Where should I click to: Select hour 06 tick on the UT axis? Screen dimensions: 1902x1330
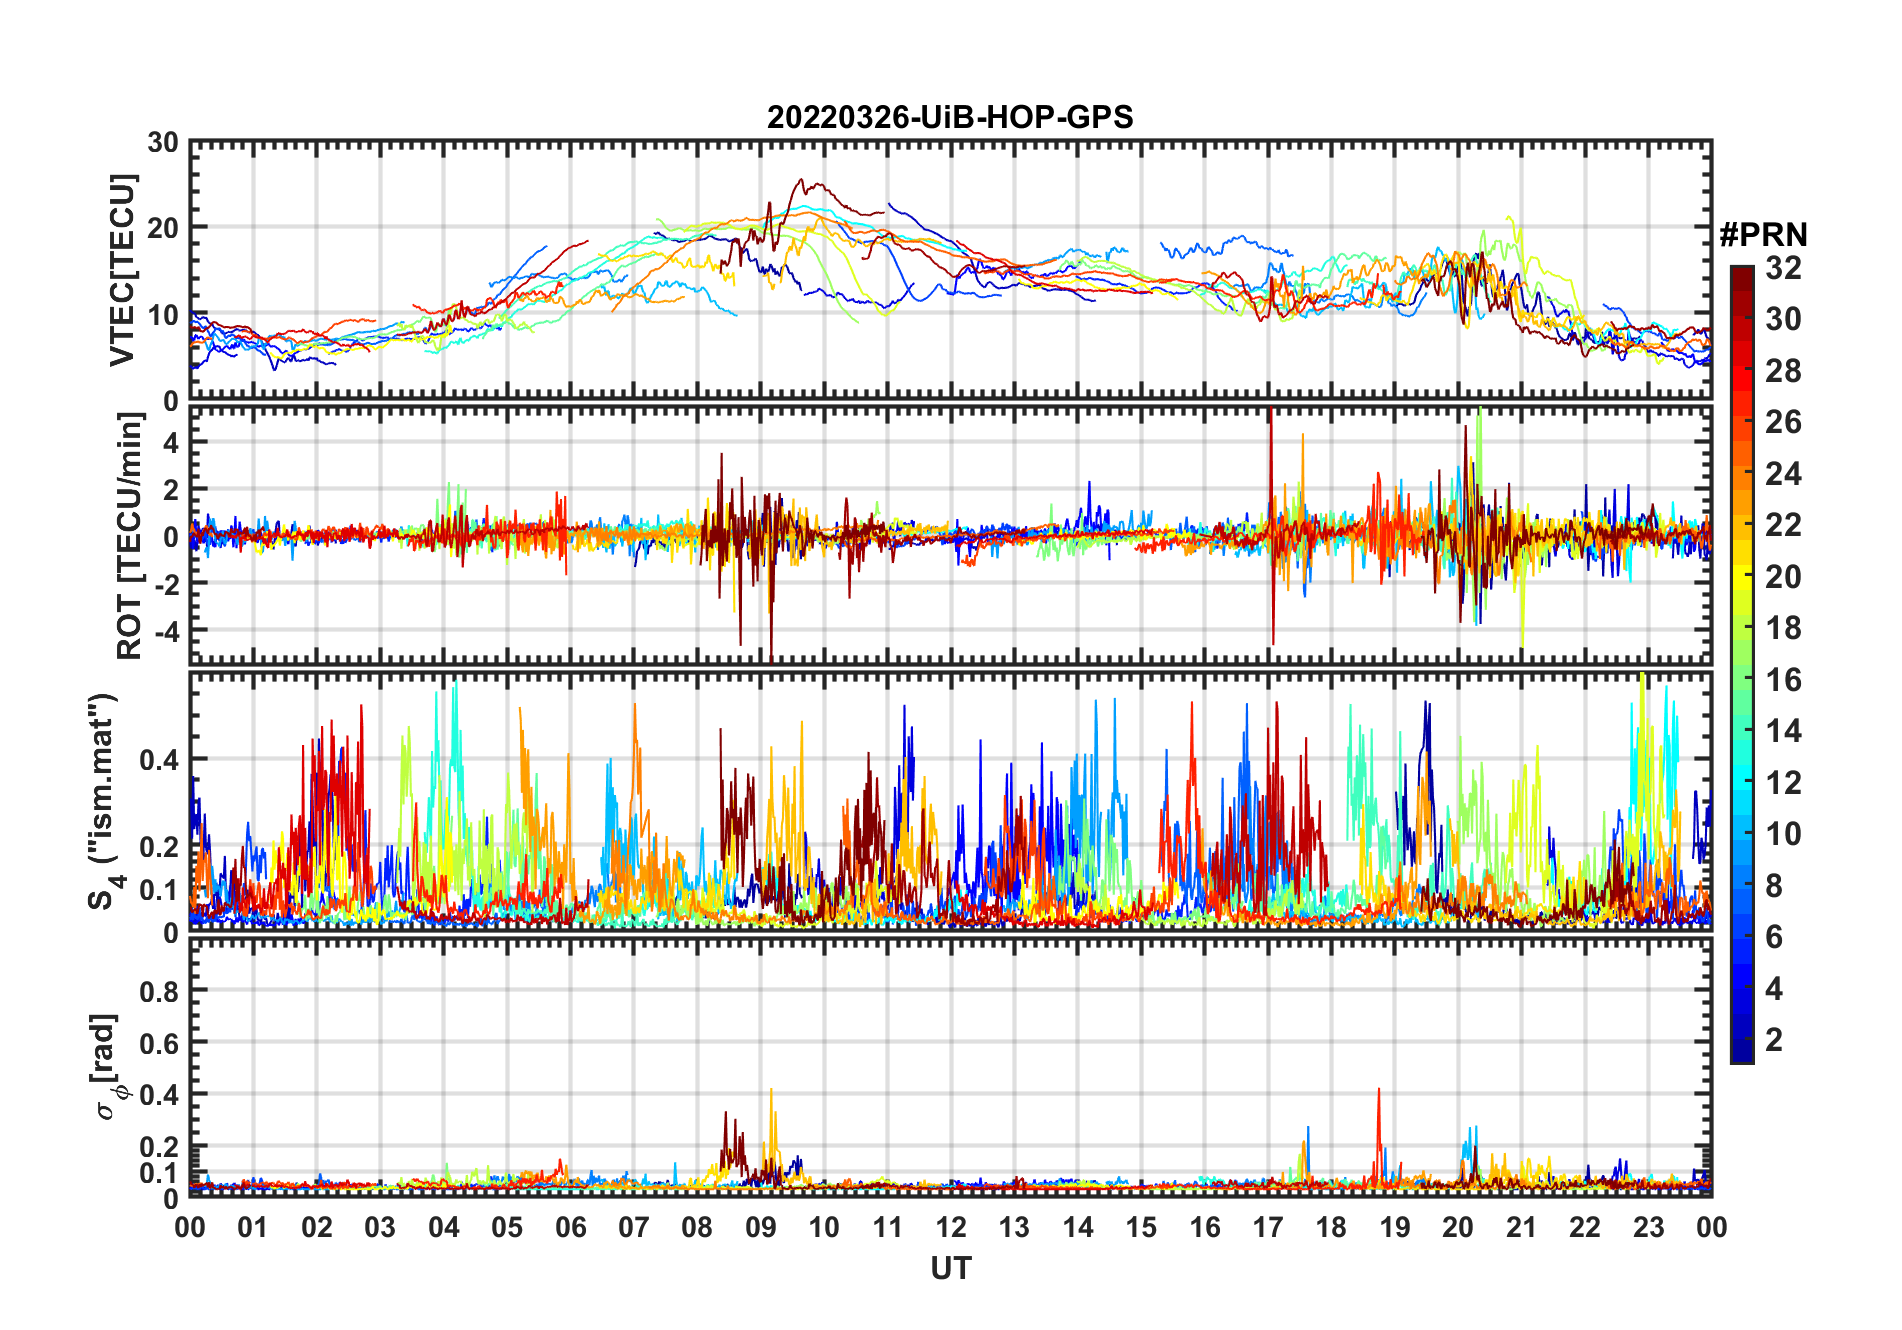(571, 1227)
